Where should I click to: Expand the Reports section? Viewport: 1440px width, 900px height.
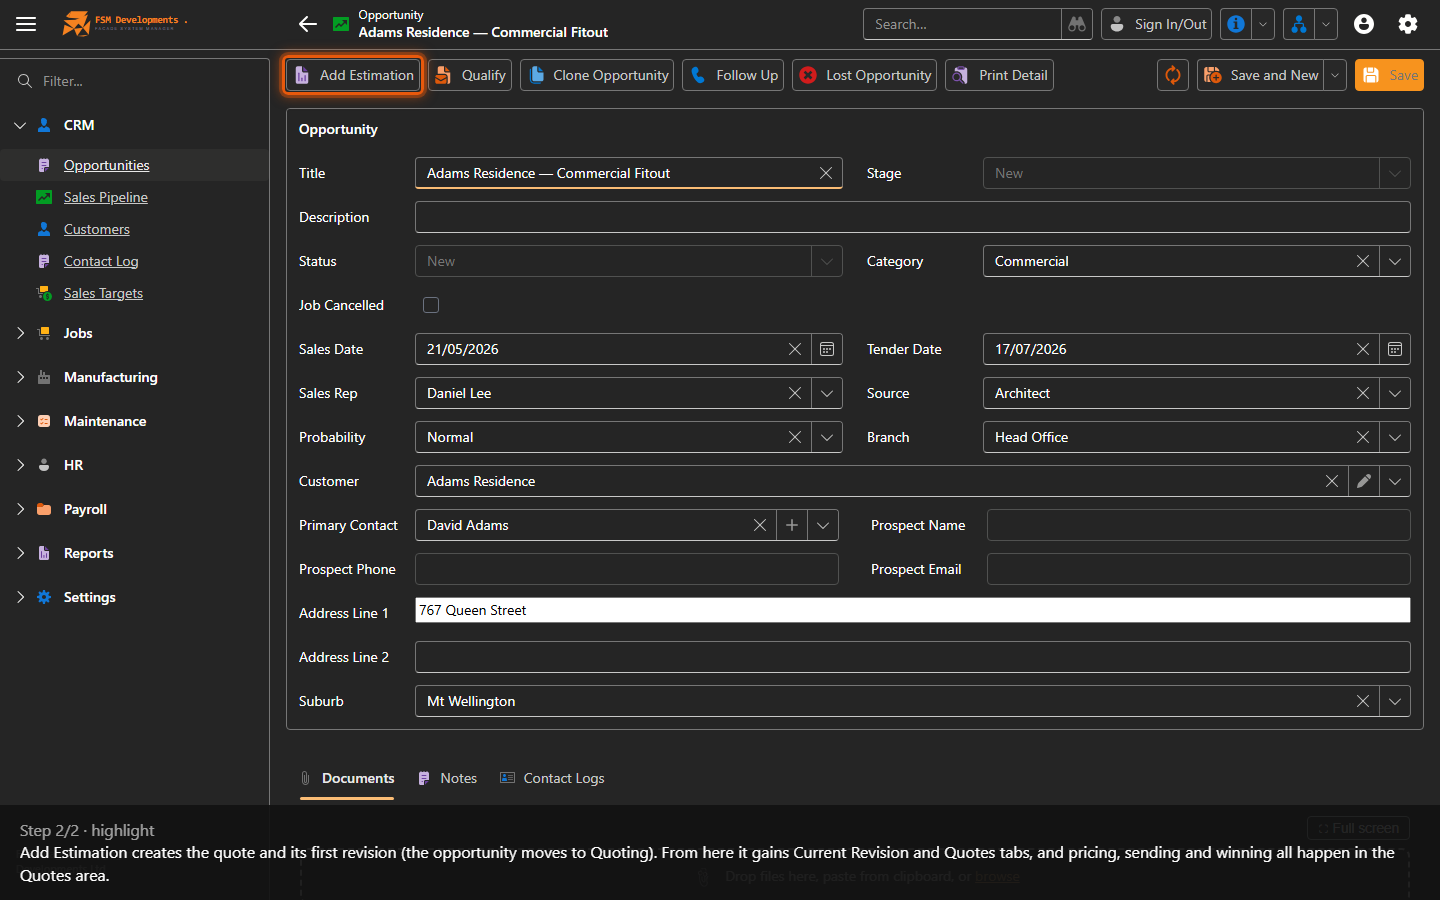[20, 553]
